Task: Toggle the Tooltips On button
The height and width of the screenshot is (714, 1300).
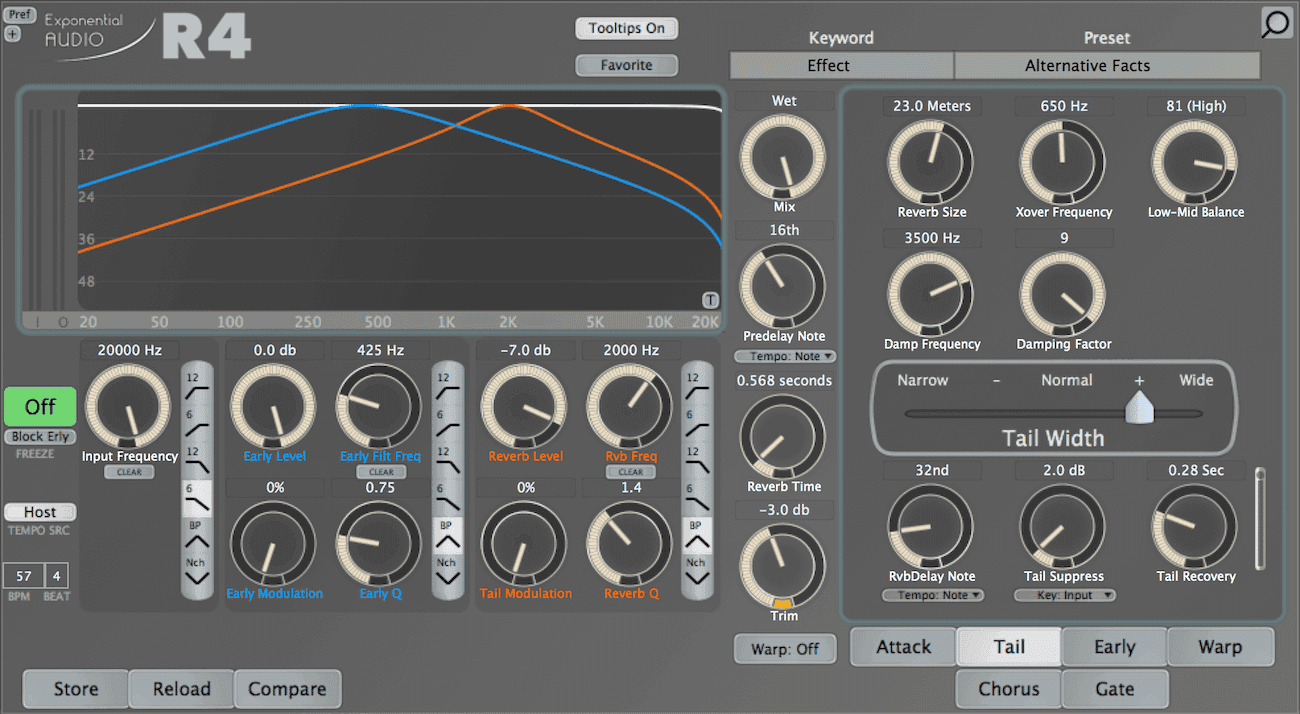Action: [x=627, y=28]
